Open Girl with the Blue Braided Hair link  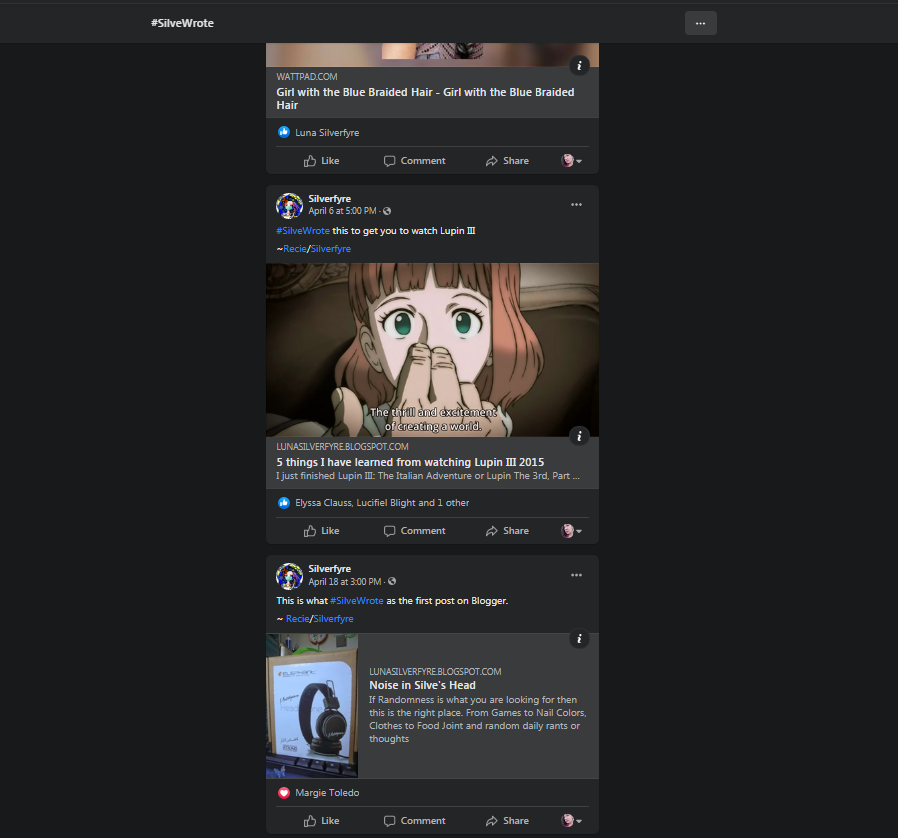(425, 99)
